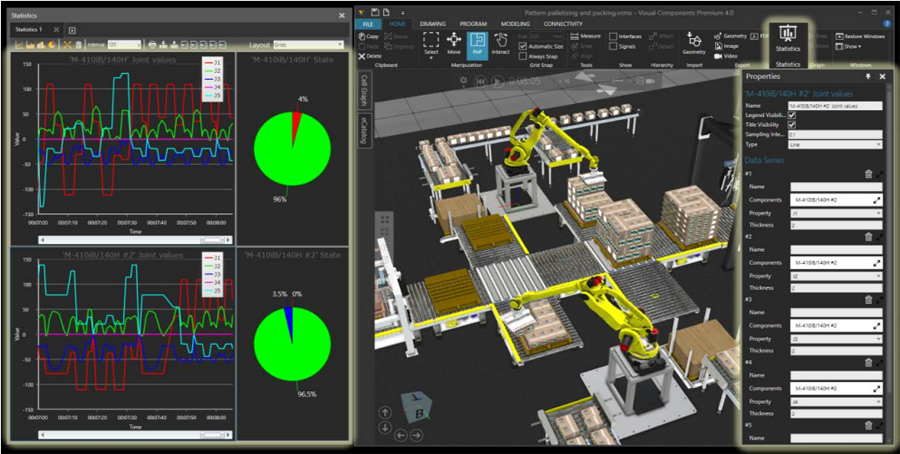Add a pie chart in Statistics toolbar
Viewport: 900px width, 454px height.
pyautogui.click(x=52, y=45)
